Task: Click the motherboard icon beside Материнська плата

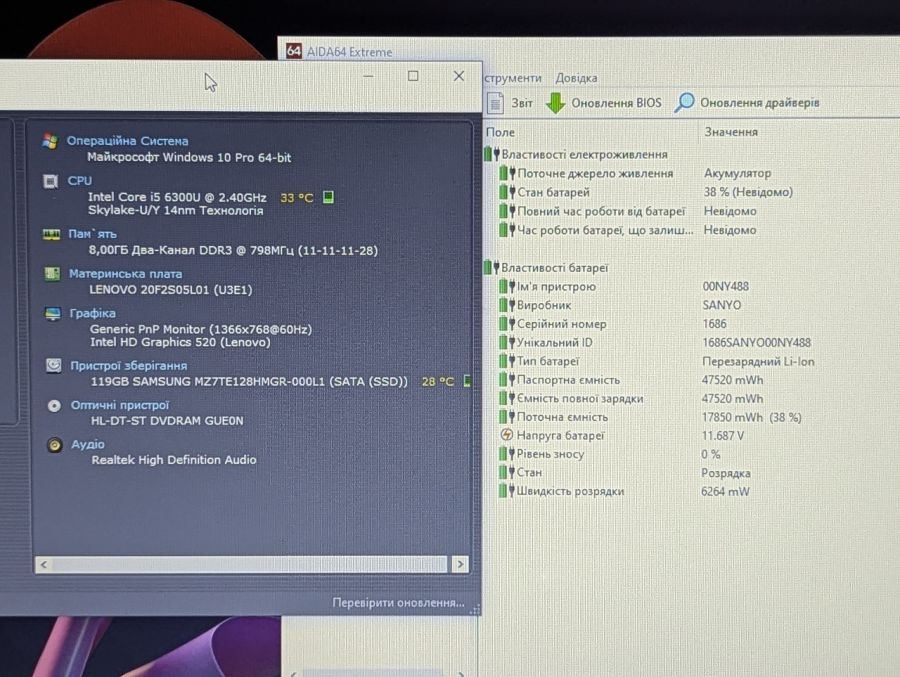Action: pos(52,274)
